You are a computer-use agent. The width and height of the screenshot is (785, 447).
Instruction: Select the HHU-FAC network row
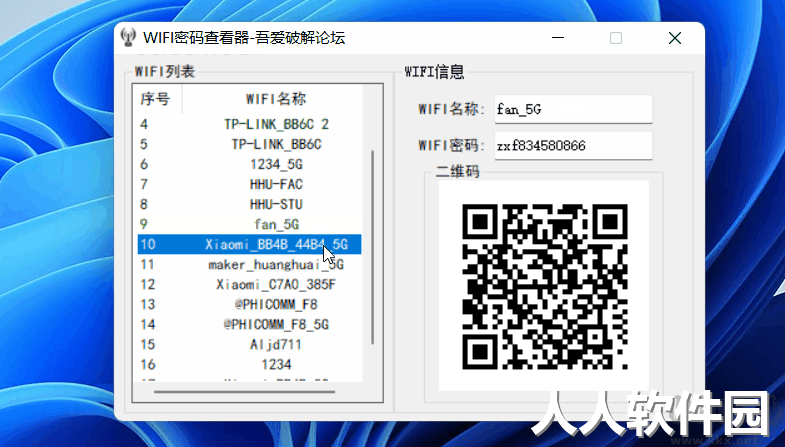point(249,184)
